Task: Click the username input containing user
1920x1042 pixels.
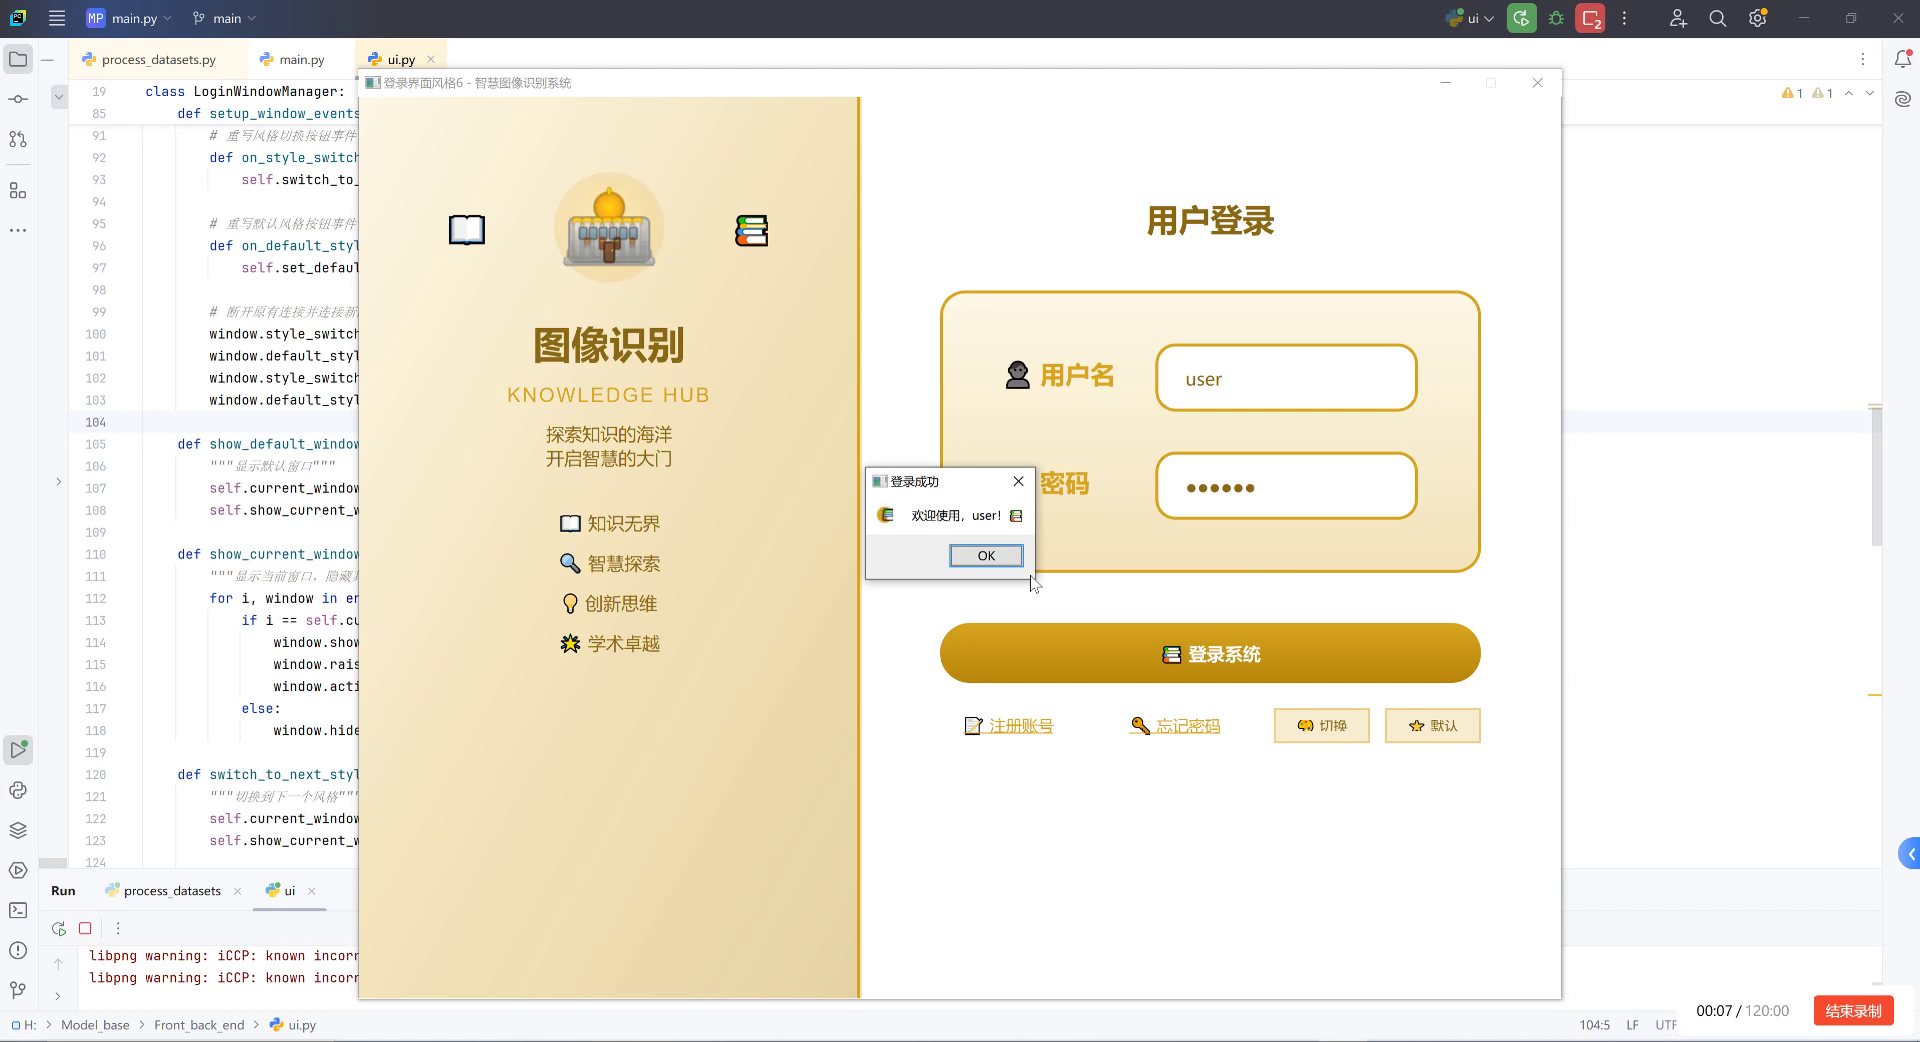Action: point(1285,379)
